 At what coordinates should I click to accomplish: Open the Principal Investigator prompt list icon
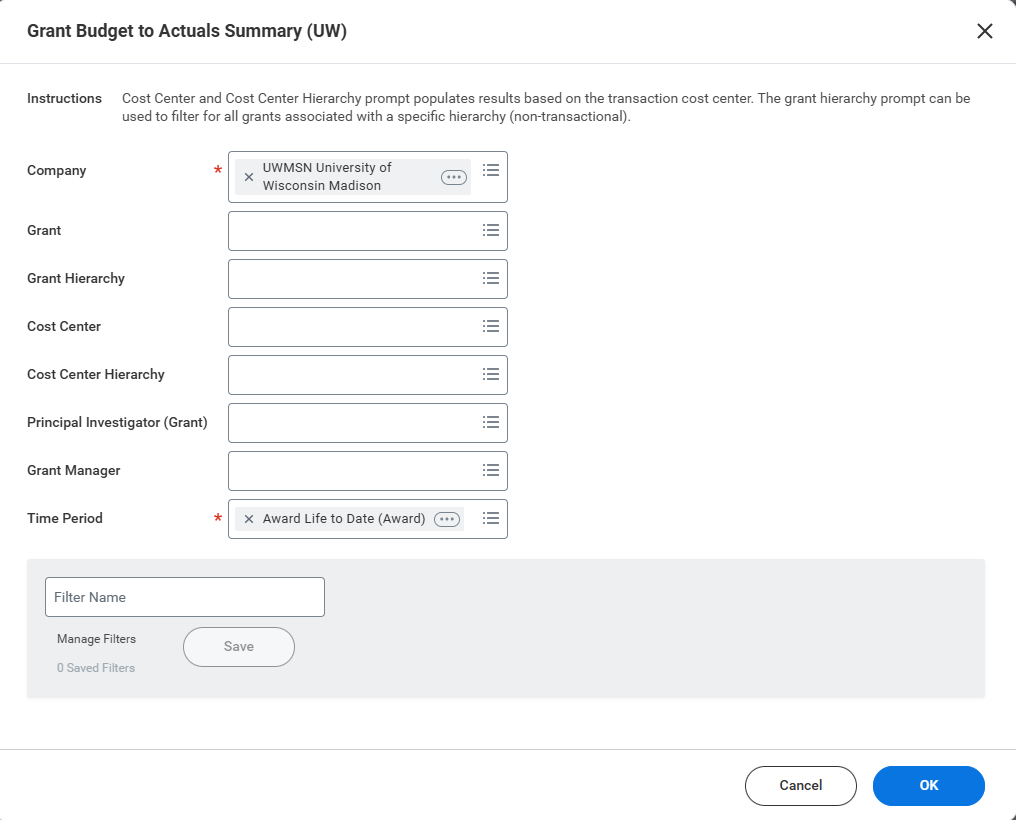coord(490,422)
